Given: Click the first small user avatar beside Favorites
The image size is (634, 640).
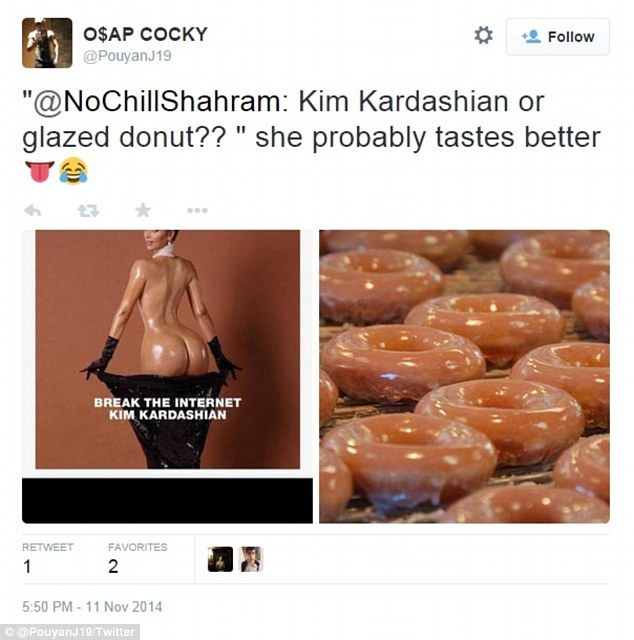Looking at the screenshot, I should pyautogui.click(x=220, y=559).
